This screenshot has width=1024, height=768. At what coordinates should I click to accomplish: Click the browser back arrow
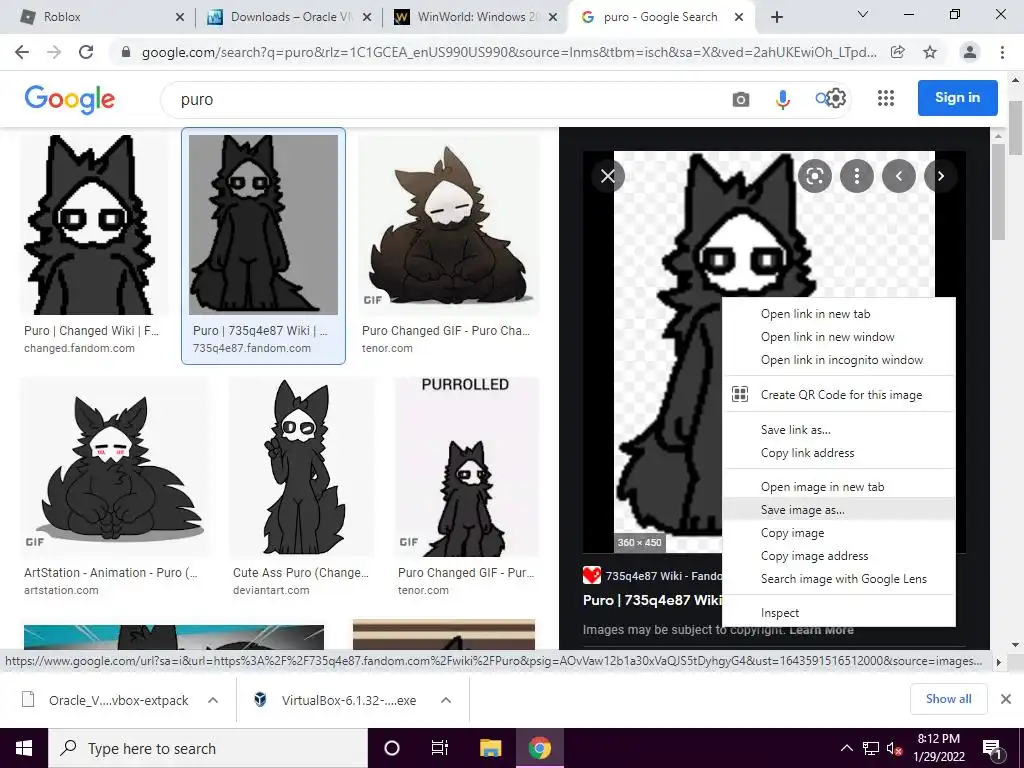[22, 52]
